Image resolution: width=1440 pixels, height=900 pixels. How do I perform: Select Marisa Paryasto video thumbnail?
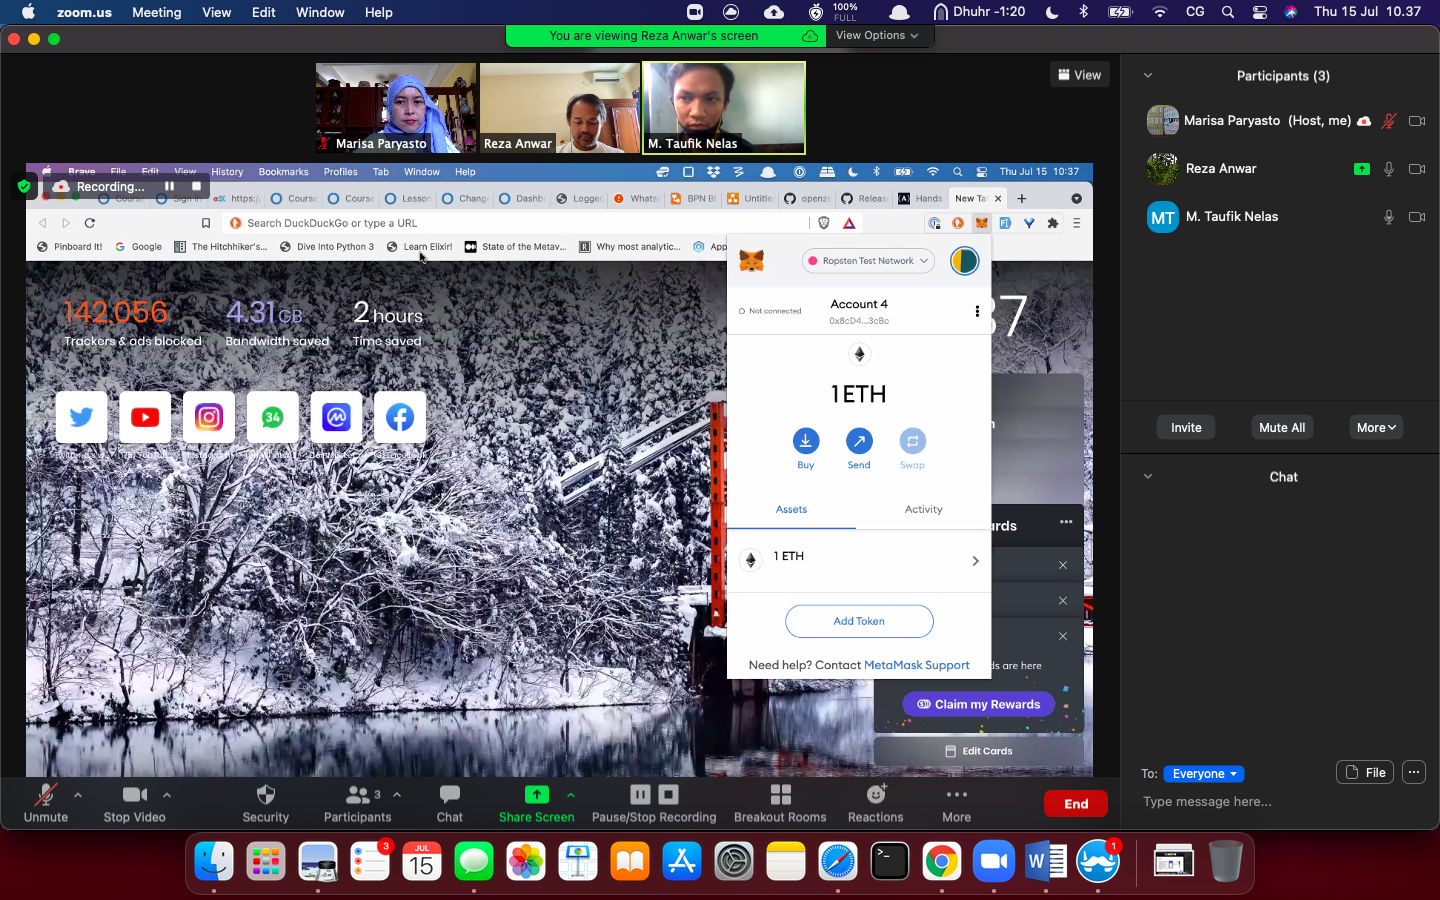click(396, 108)
